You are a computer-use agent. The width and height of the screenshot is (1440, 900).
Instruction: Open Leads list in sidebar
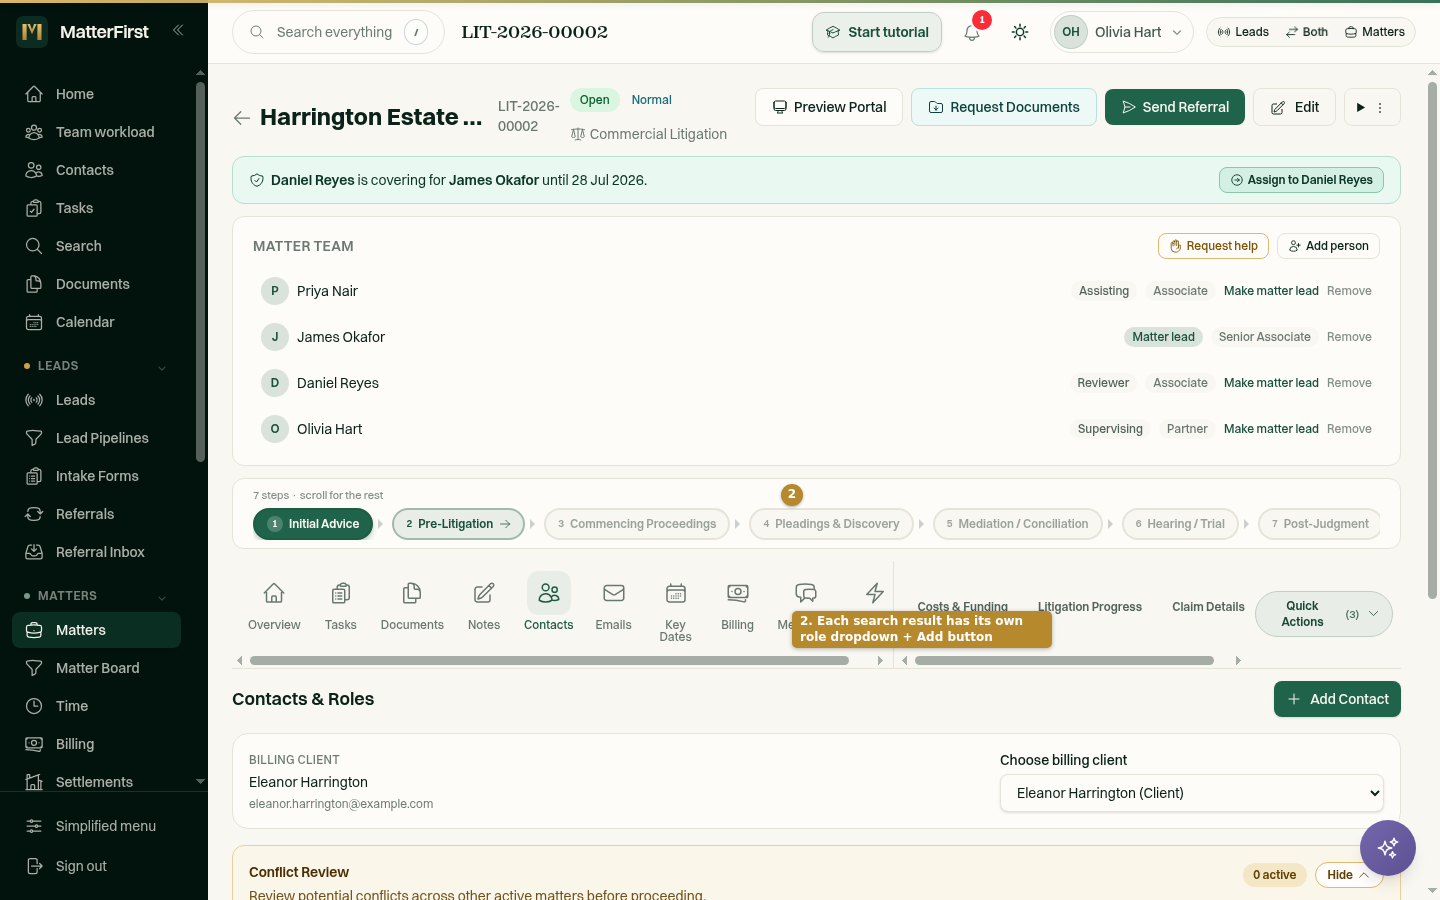click(x=97, y=400)
